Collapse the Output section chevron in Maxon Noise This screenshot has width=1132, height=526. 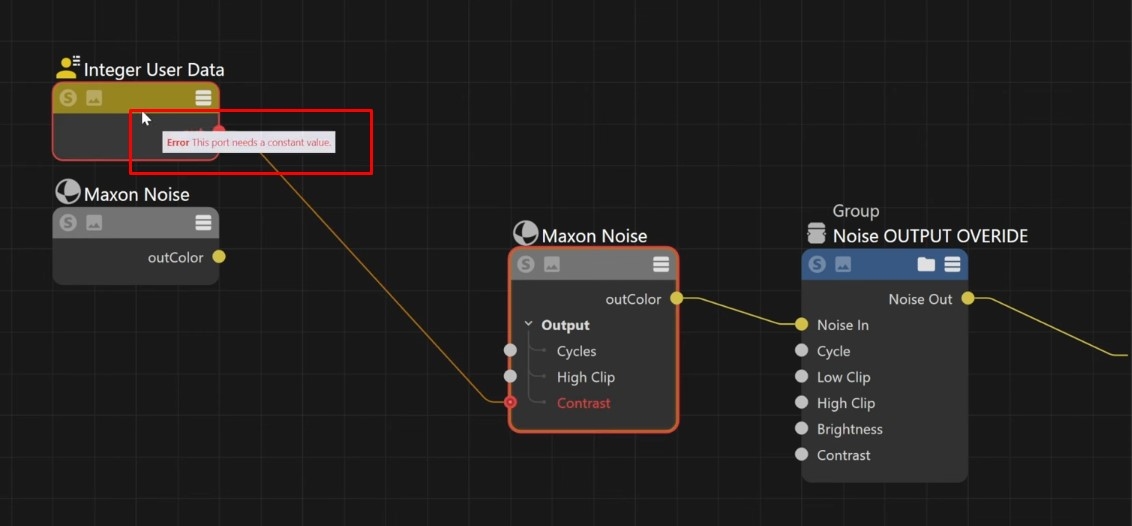tap(529, 325)
